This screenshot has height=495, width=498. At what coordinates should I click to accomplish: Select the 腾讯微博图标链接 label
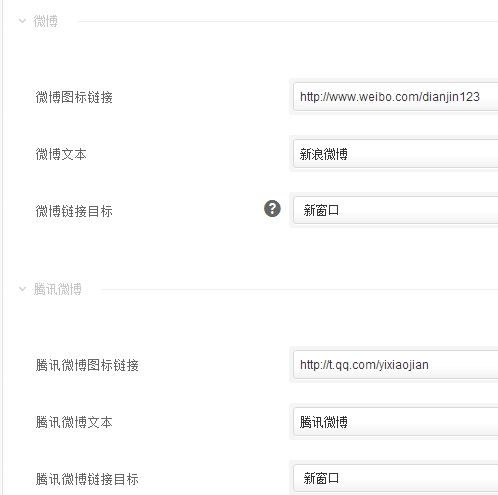click(87, 365)
